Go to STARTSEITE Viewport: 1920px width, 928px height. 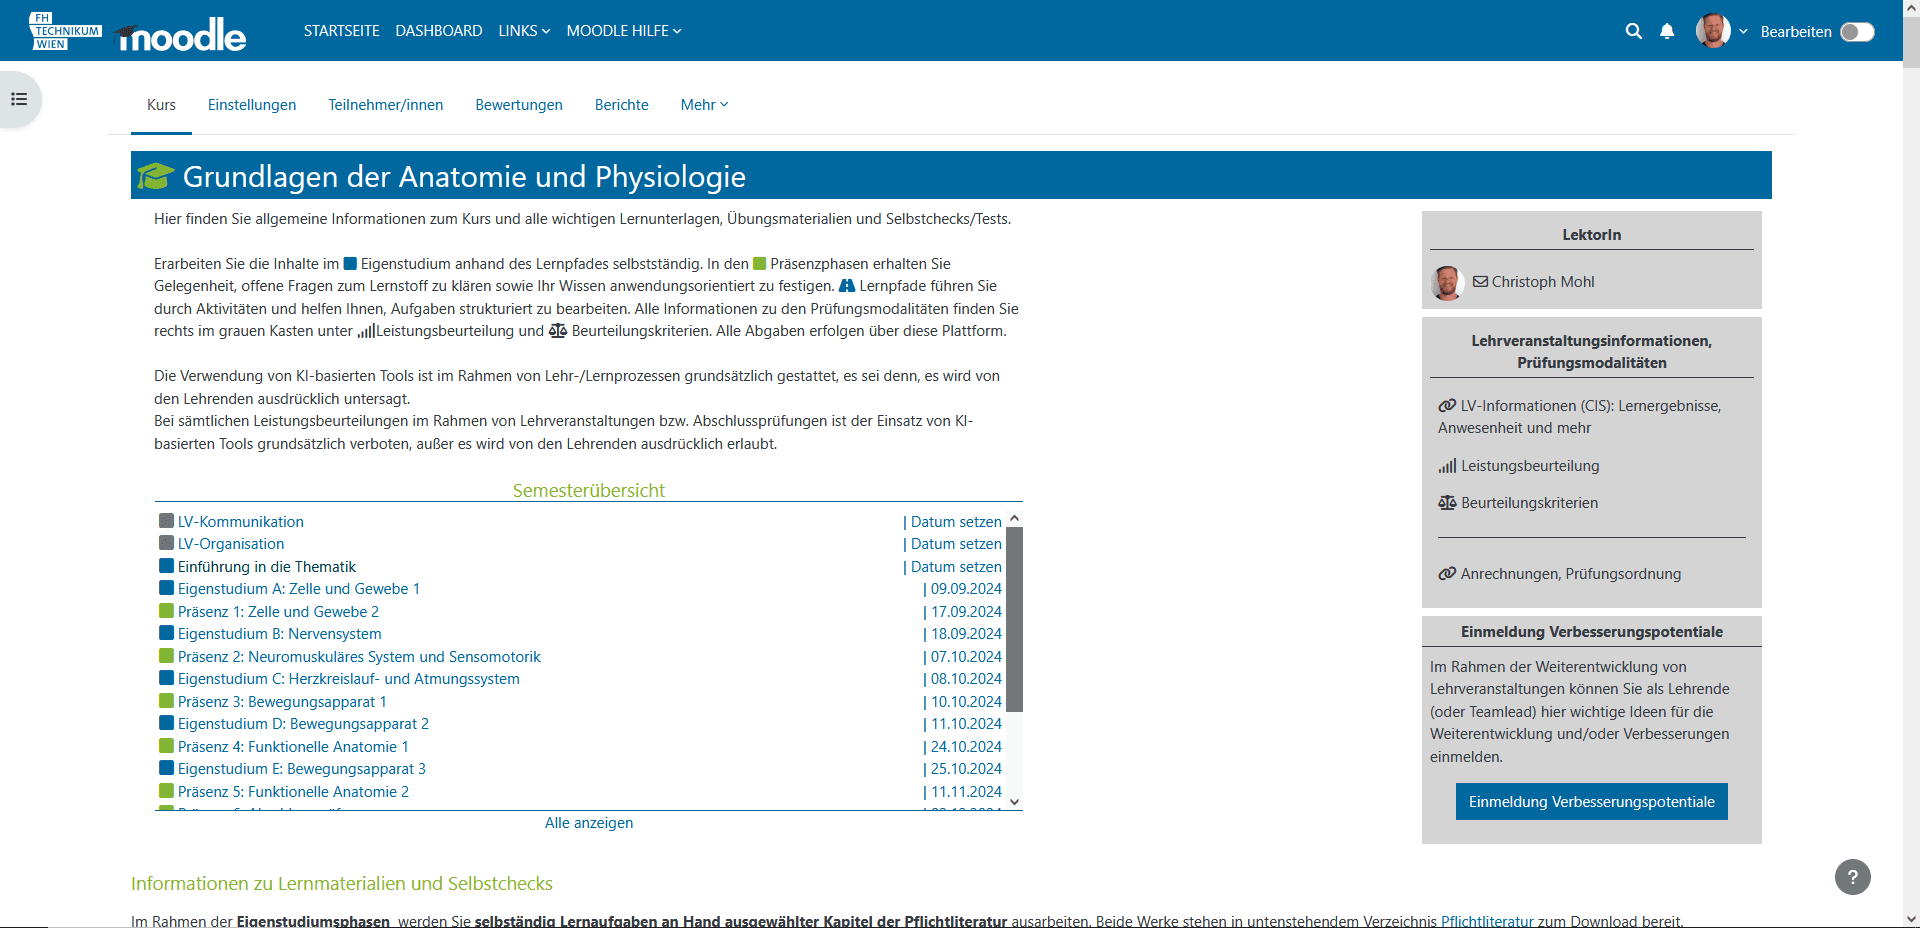[x=342, y=31]
